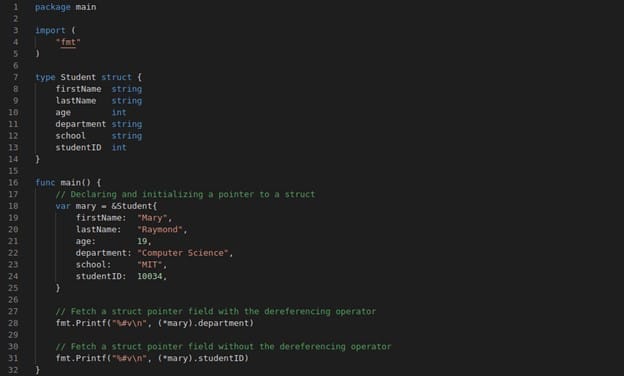624x376 pixels.
Task: Click the "Mary" string value
Action: 152,218
